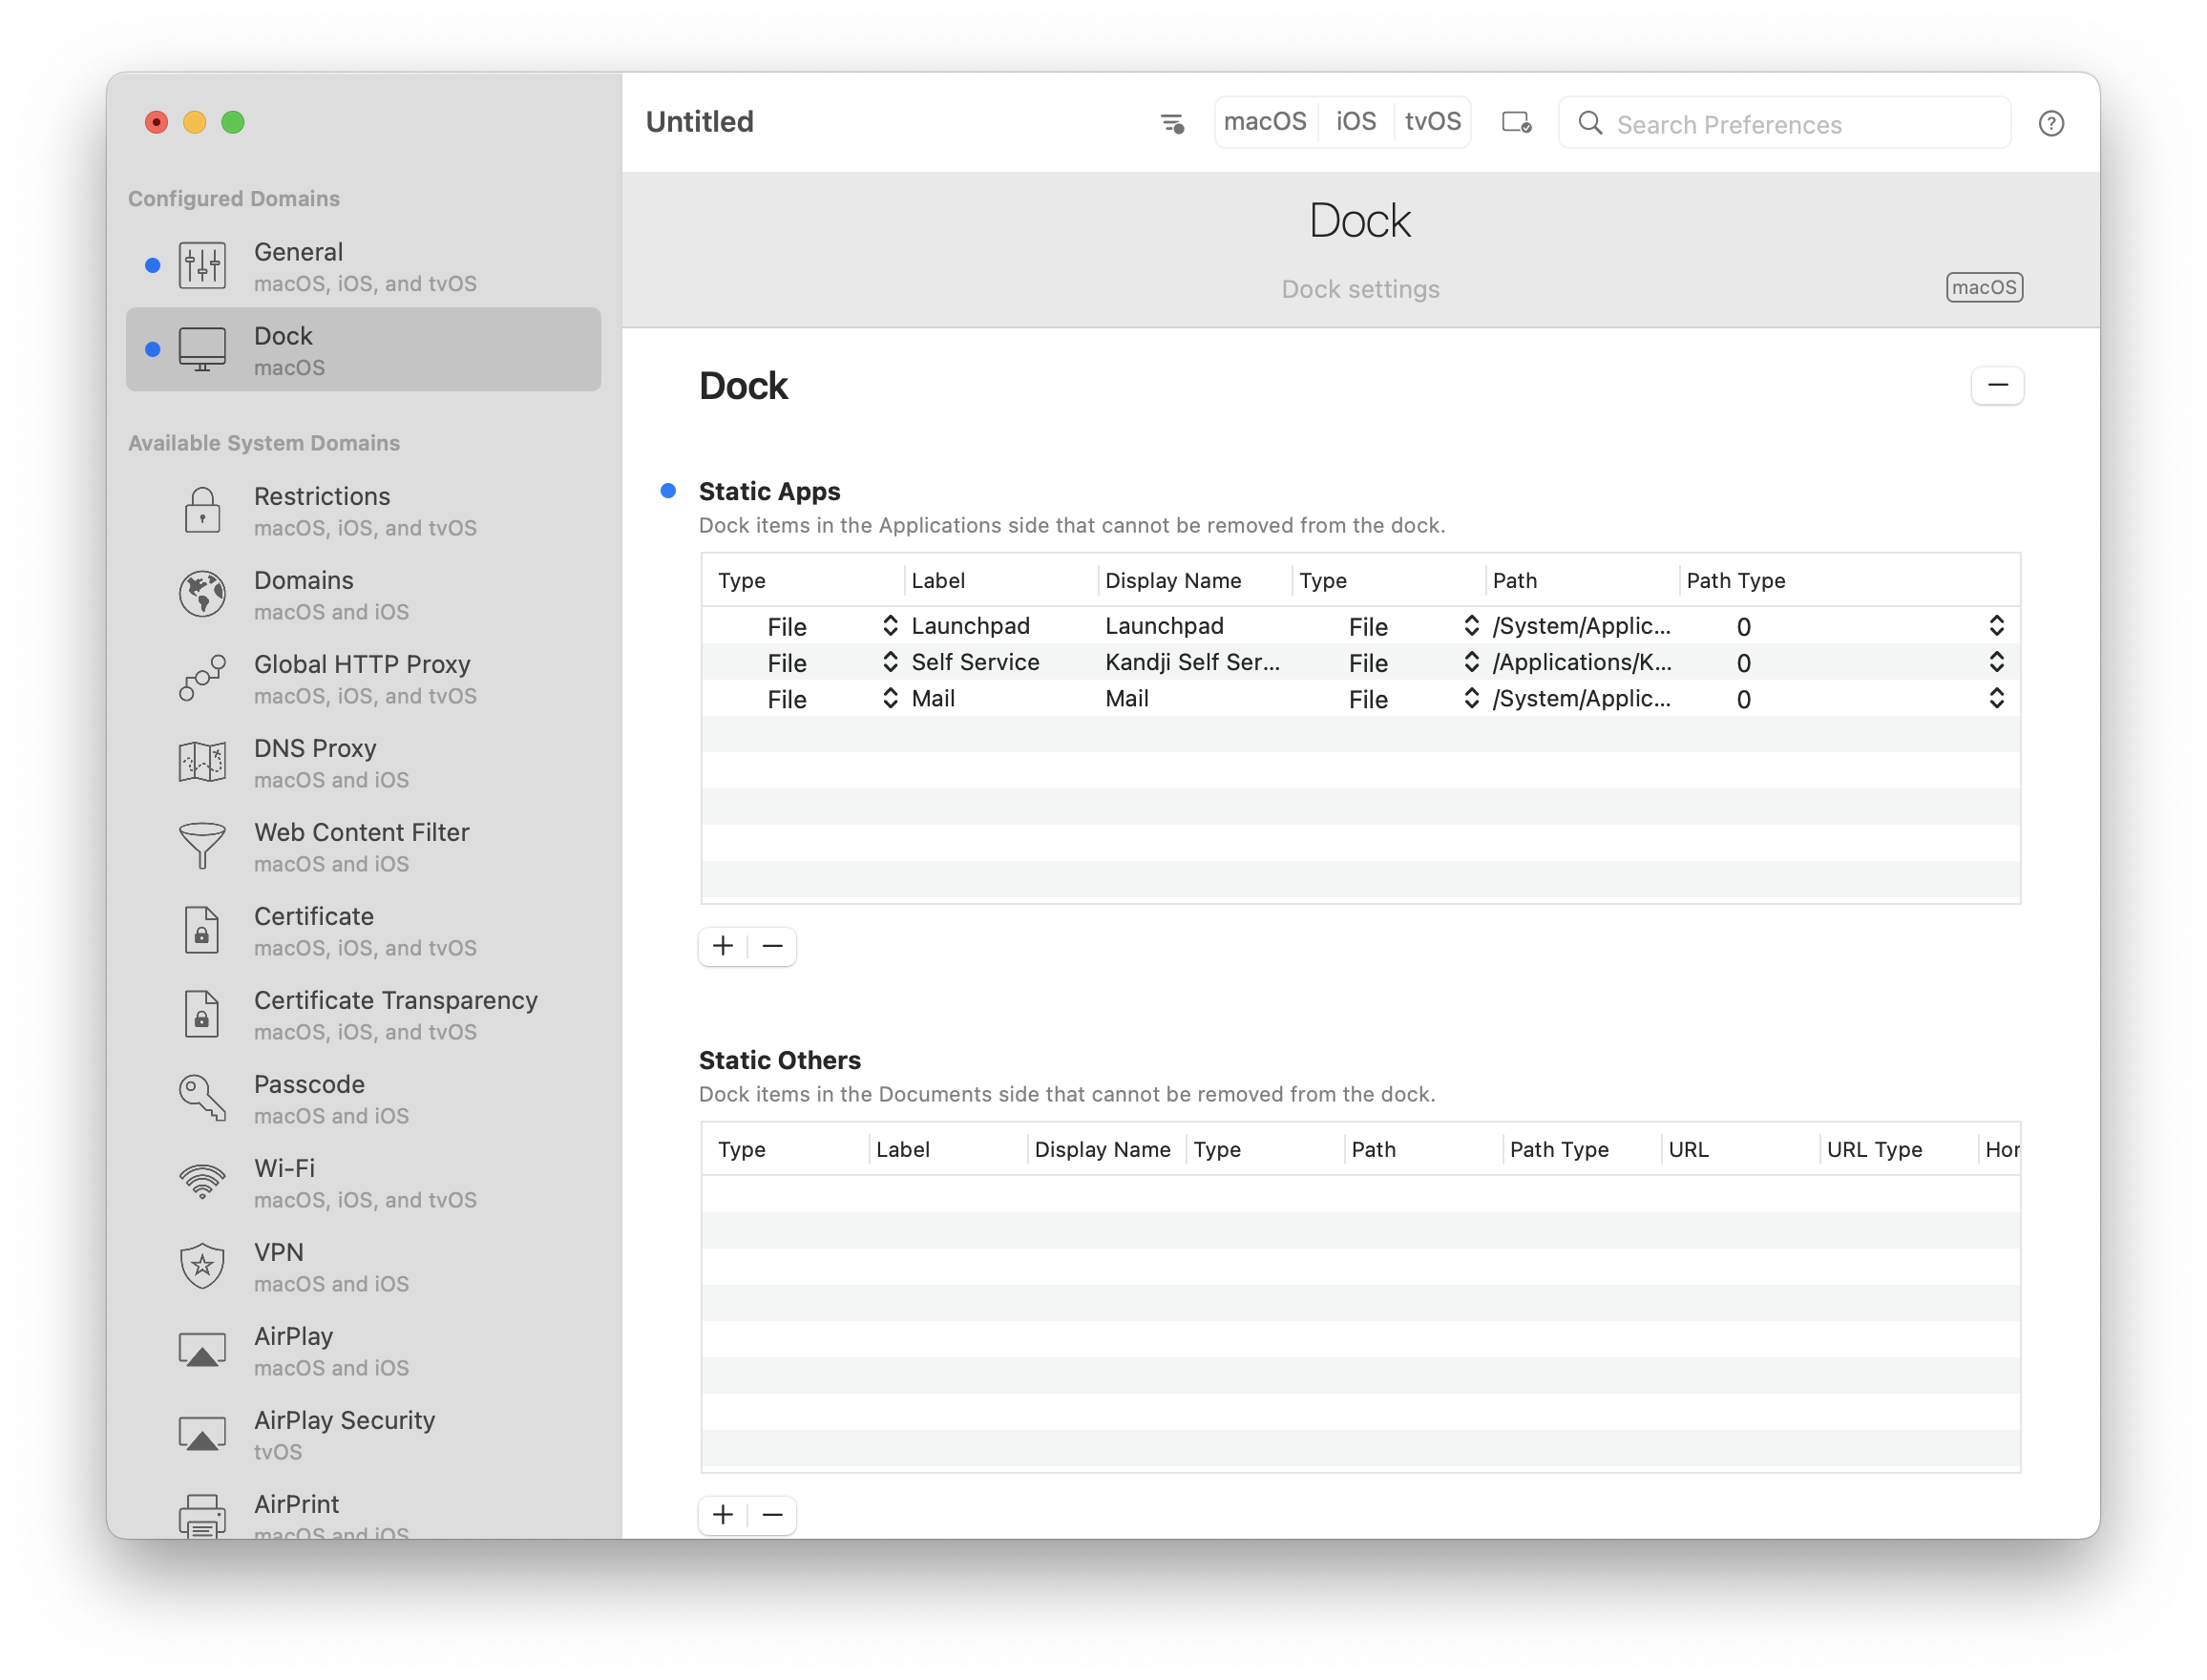
Task: Remove row from Static Others table
Action: (772, 1515)
